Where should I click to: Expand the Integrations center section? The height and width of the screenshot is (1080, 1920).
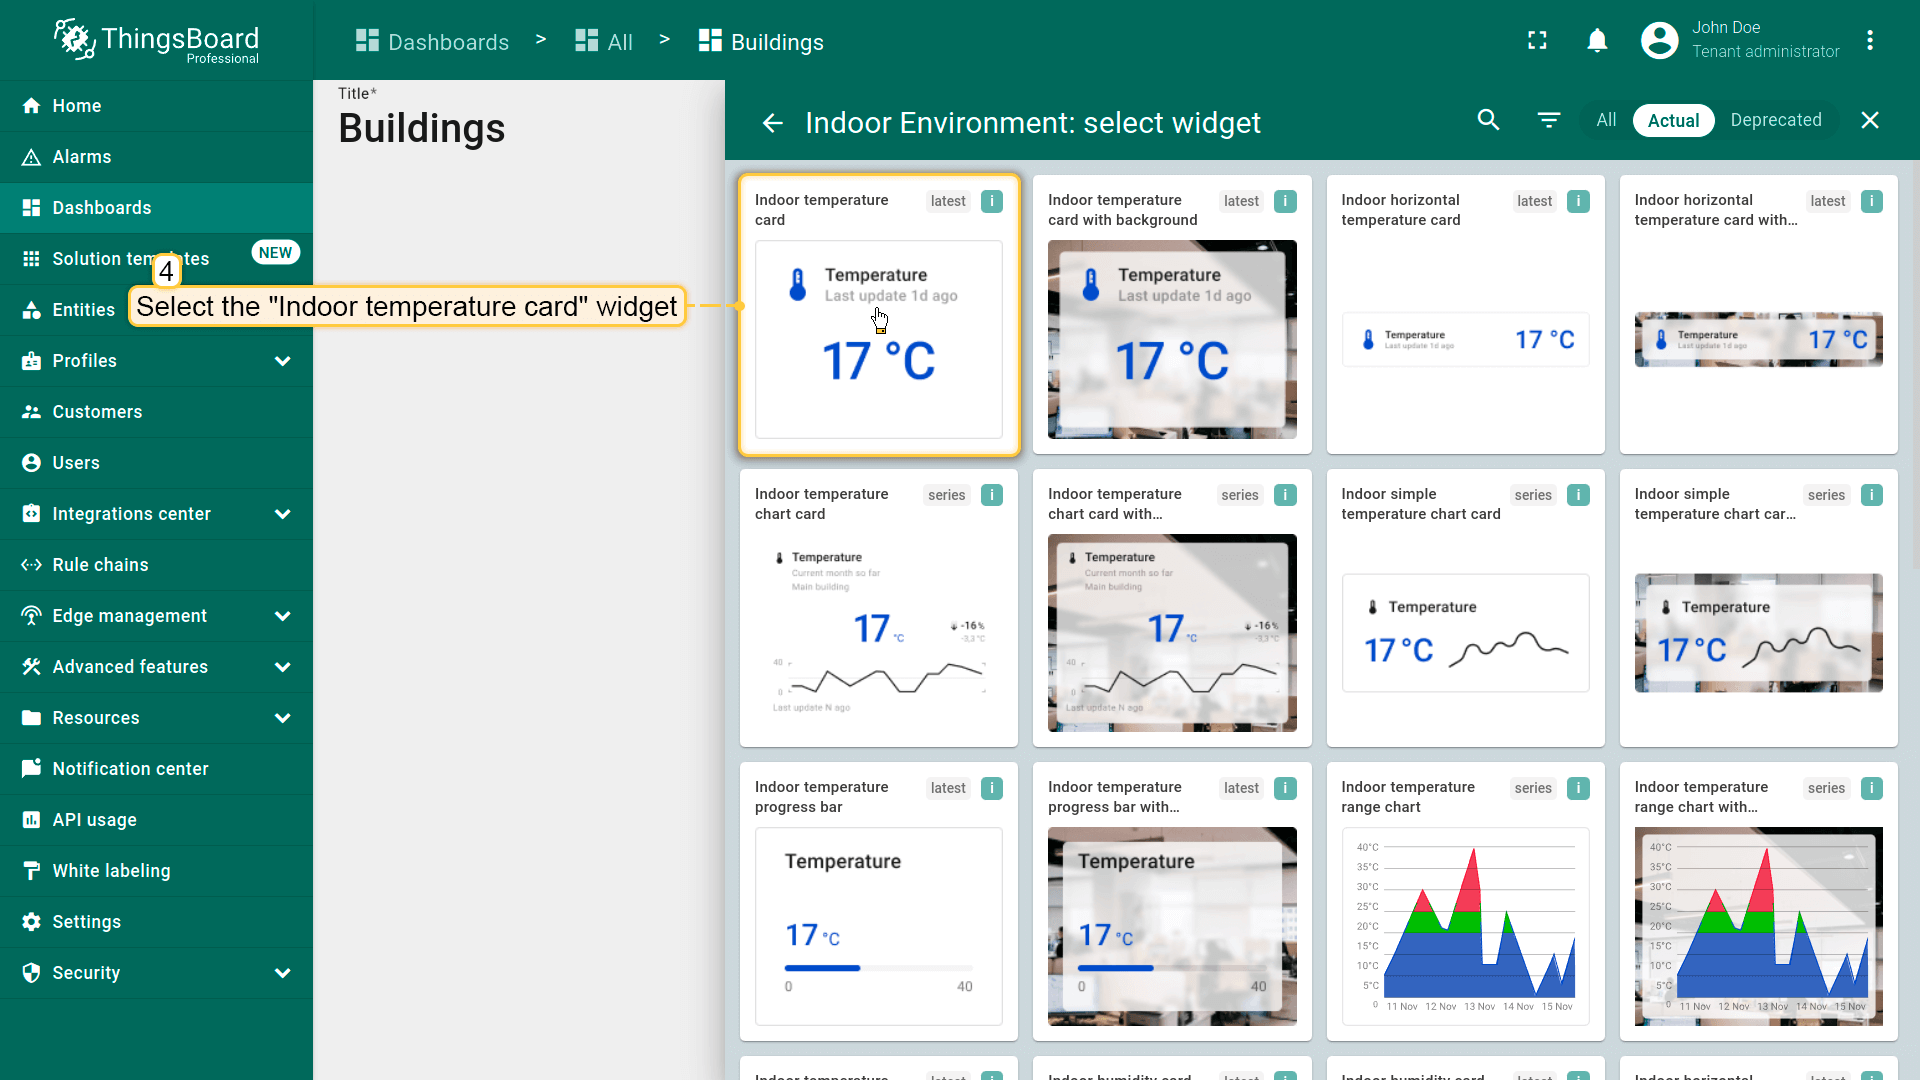283,514
